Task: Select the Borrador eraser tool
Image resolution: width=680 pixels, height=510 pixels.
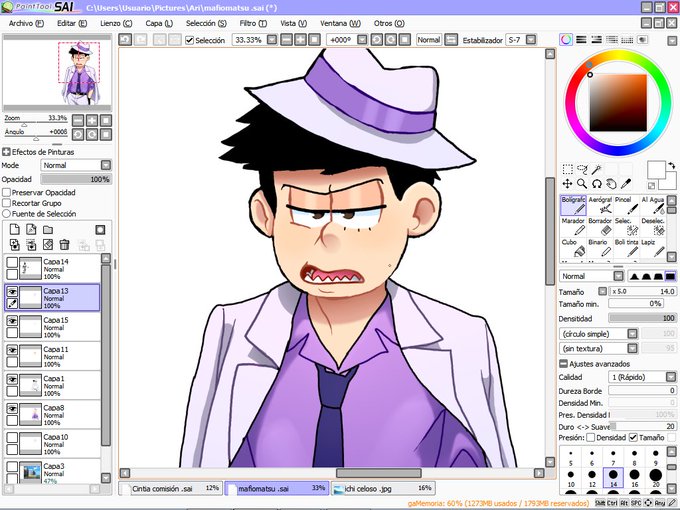Action: click(600, 227)
